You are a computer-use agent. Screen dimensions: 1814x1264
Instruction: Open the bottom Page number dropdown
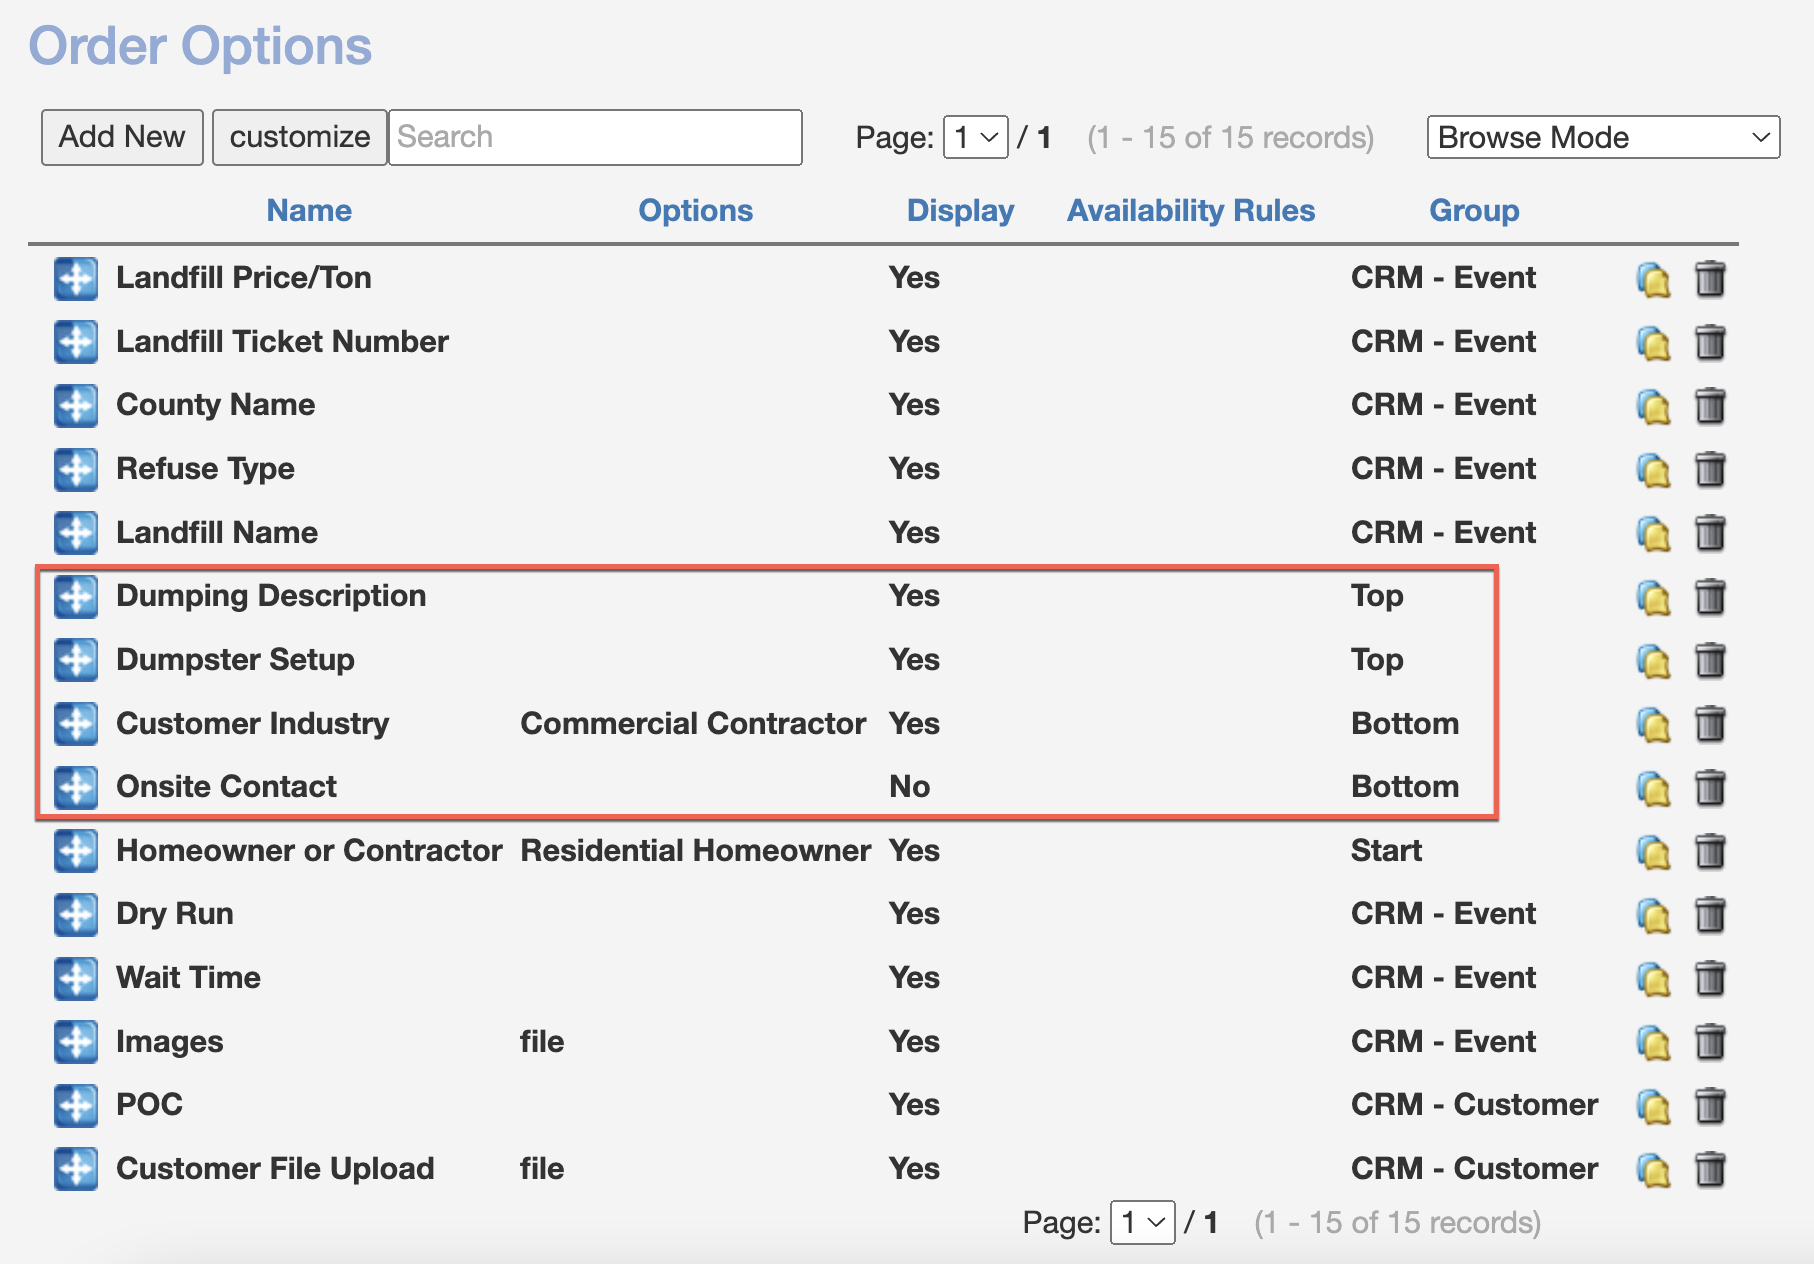1142,1222
